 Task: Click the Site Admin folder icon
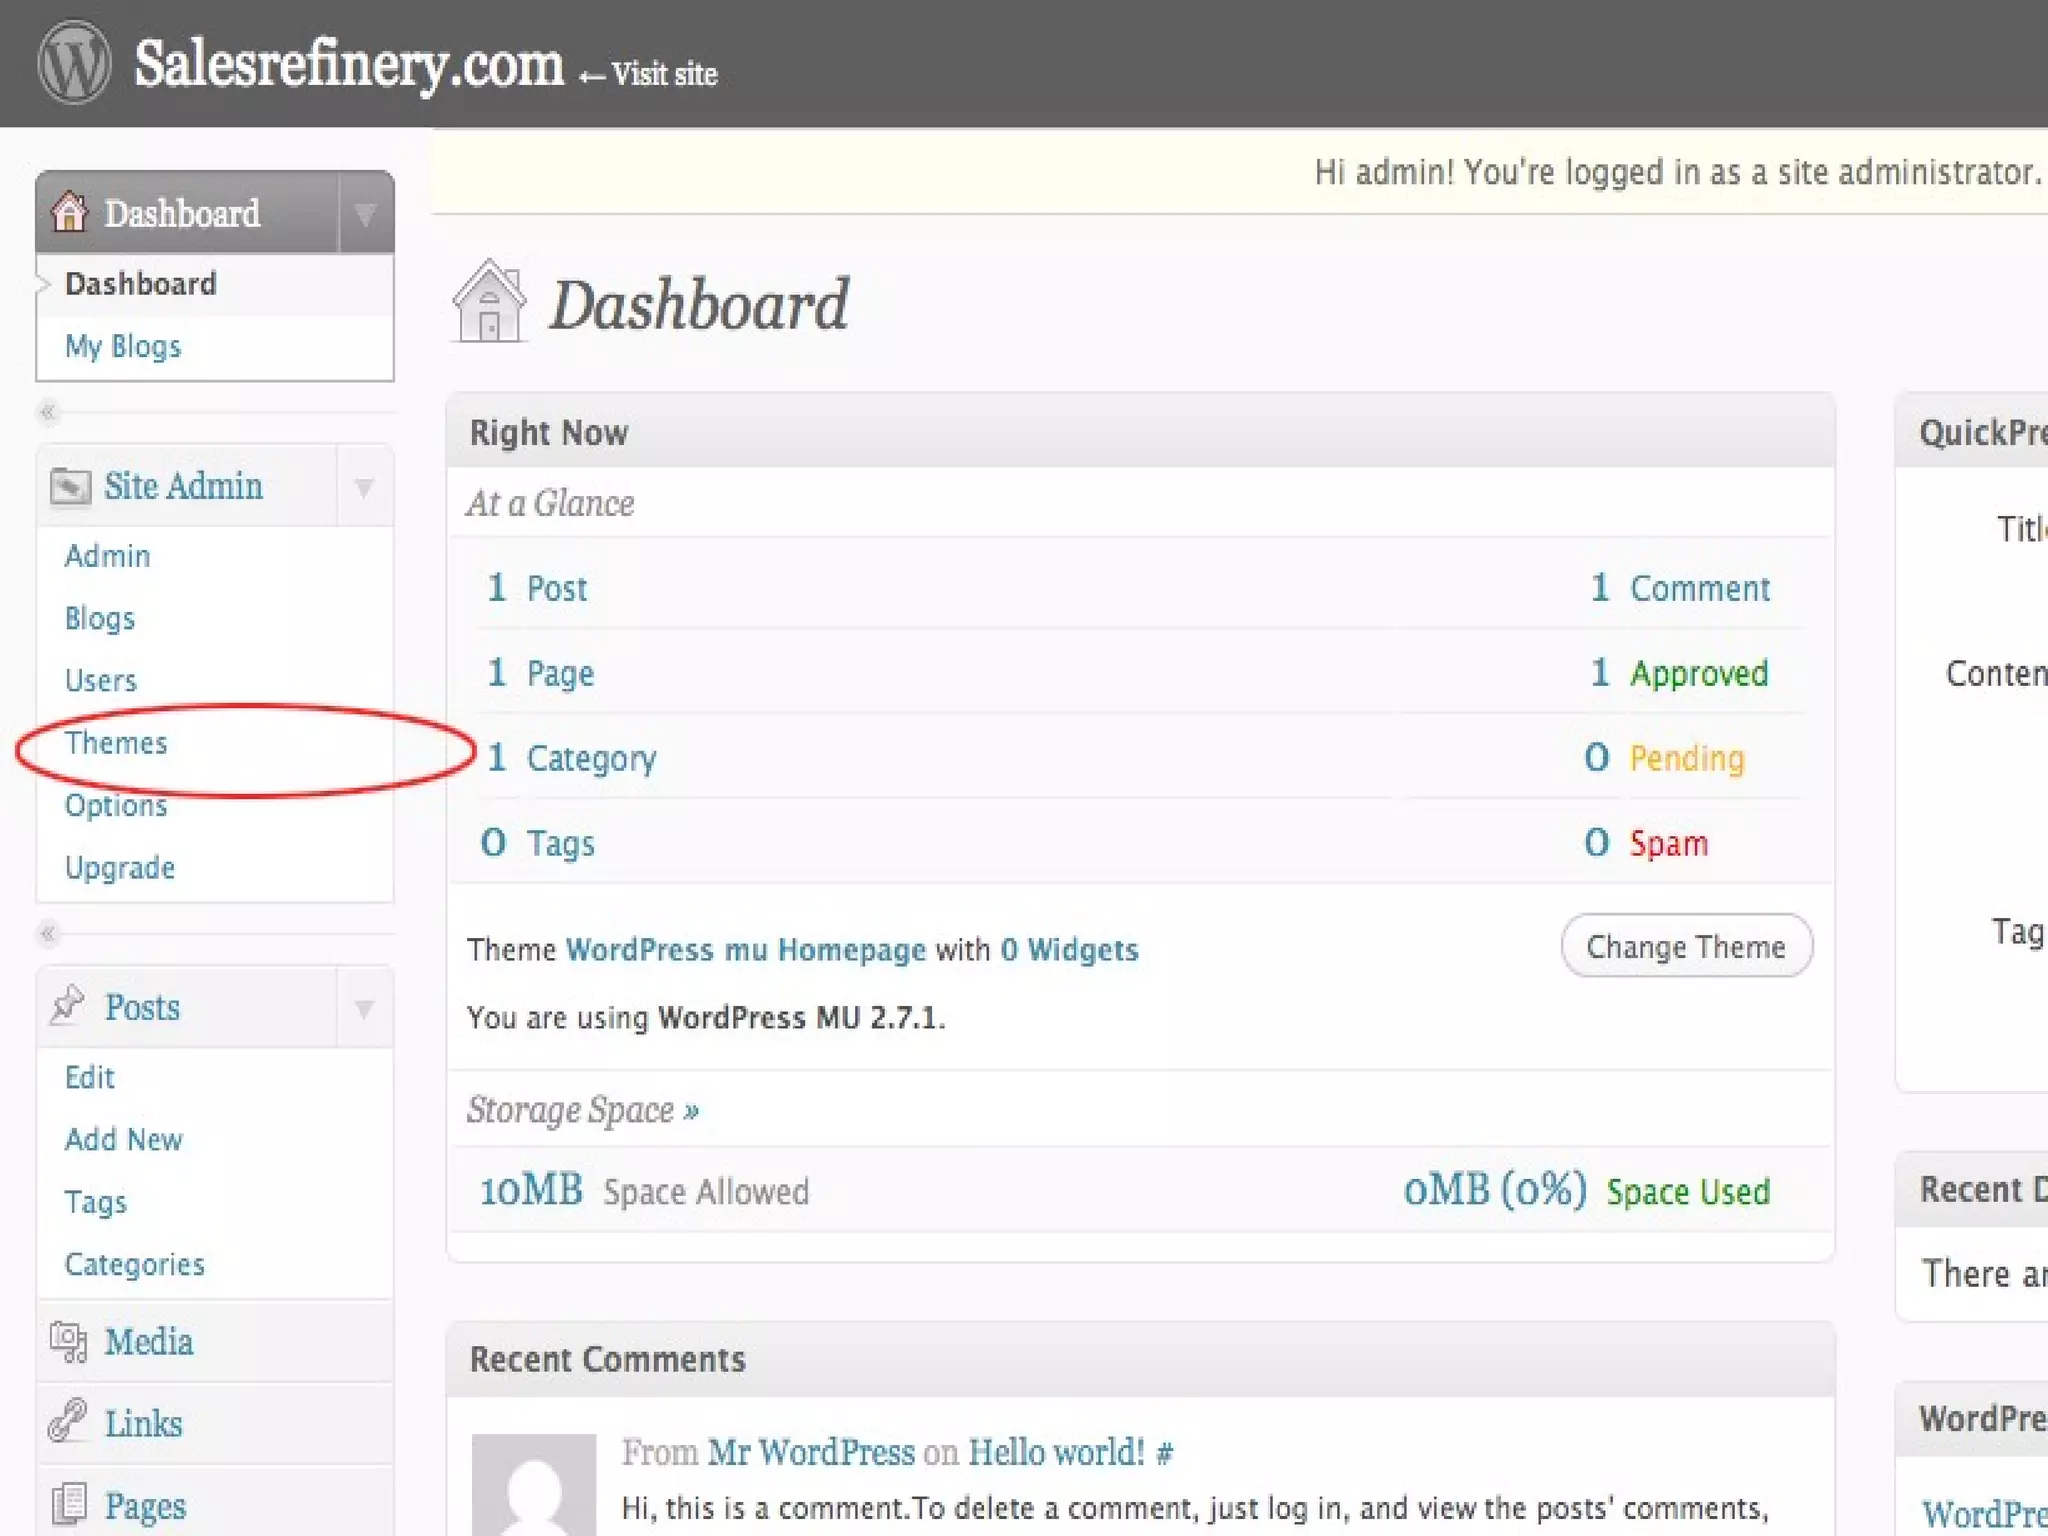tap(70, 487)
